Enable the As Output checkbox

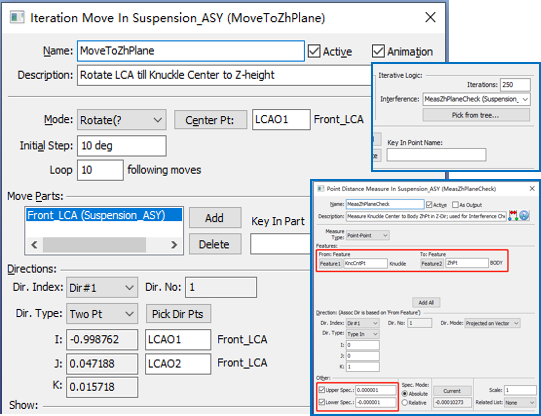point(455,205)
